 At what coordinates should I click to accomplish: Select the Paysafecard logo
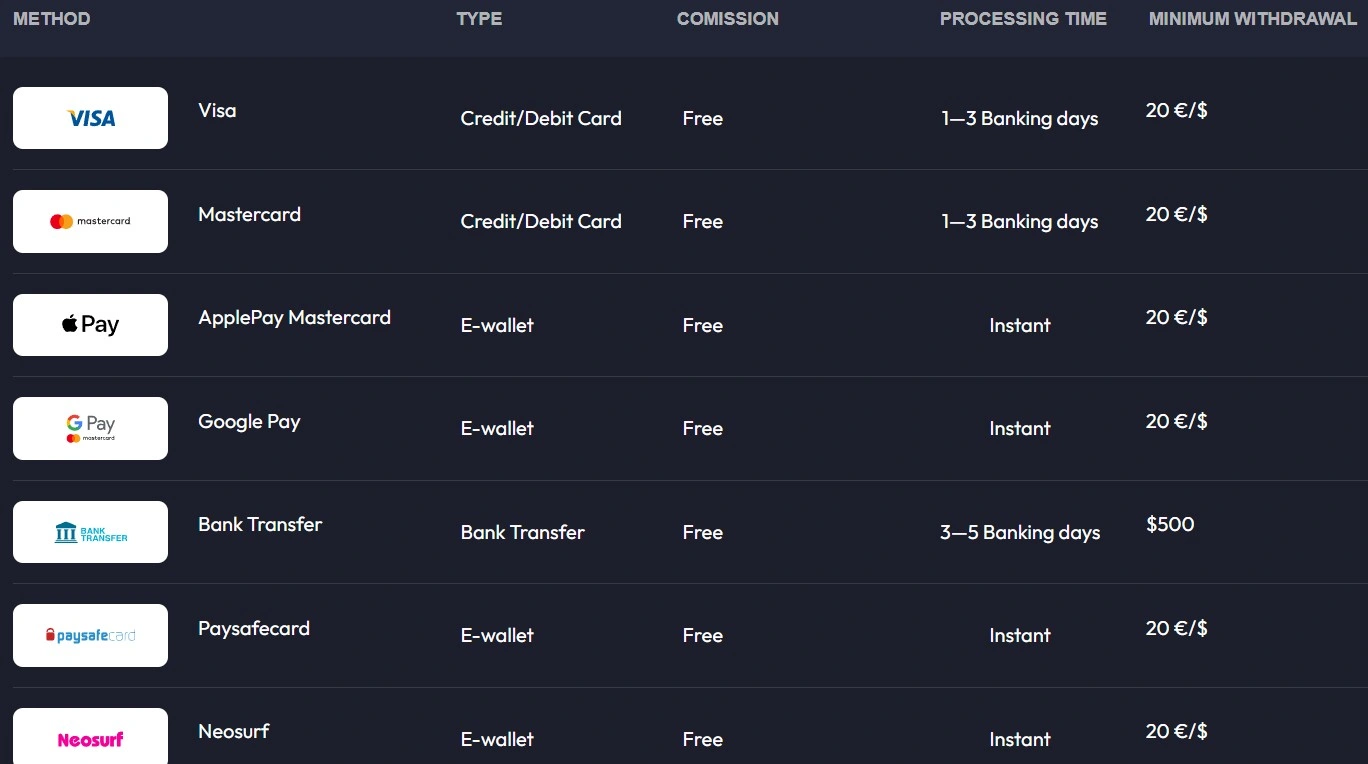(90, 635)
